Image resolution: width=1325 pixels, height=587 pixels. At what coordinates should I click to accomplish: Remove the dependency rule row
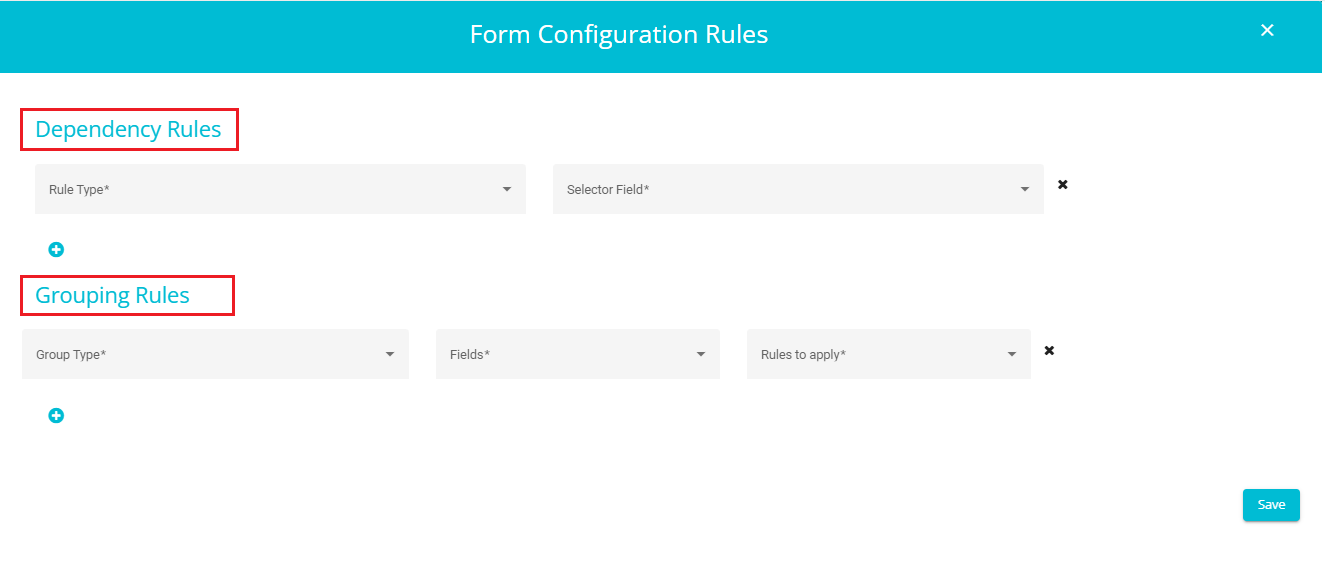[x=1063, y=184]
